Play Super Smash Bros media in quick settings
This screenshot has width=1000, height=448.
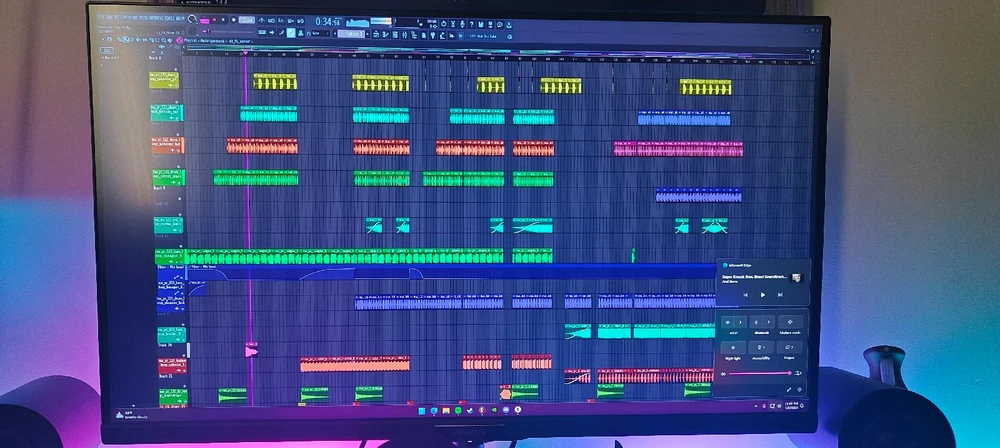pyautogui.click(x=763, y=295)
